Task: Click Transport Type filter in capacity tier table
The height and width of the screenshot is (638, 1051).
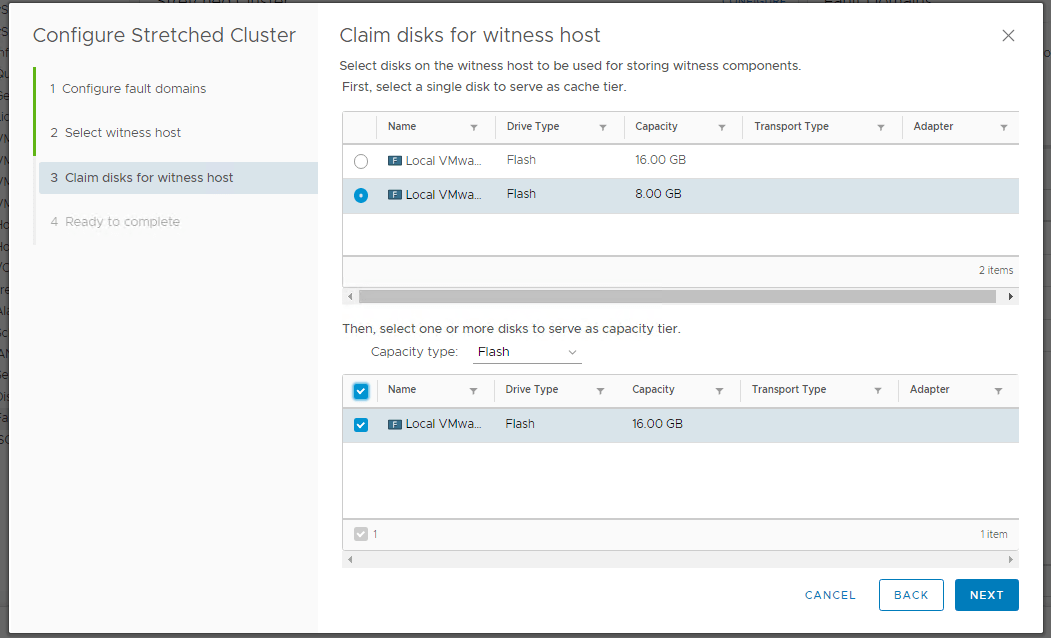Action: point(877,391)
